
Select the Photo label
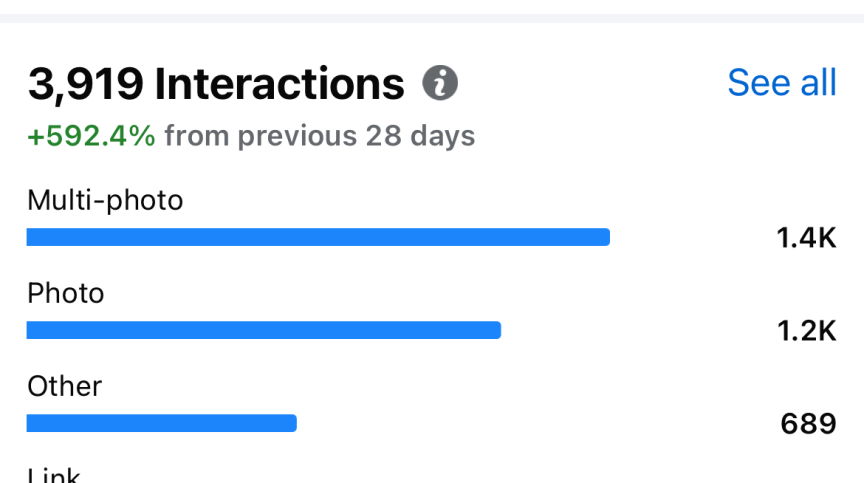pyautogui.click(x=66, y=293)
